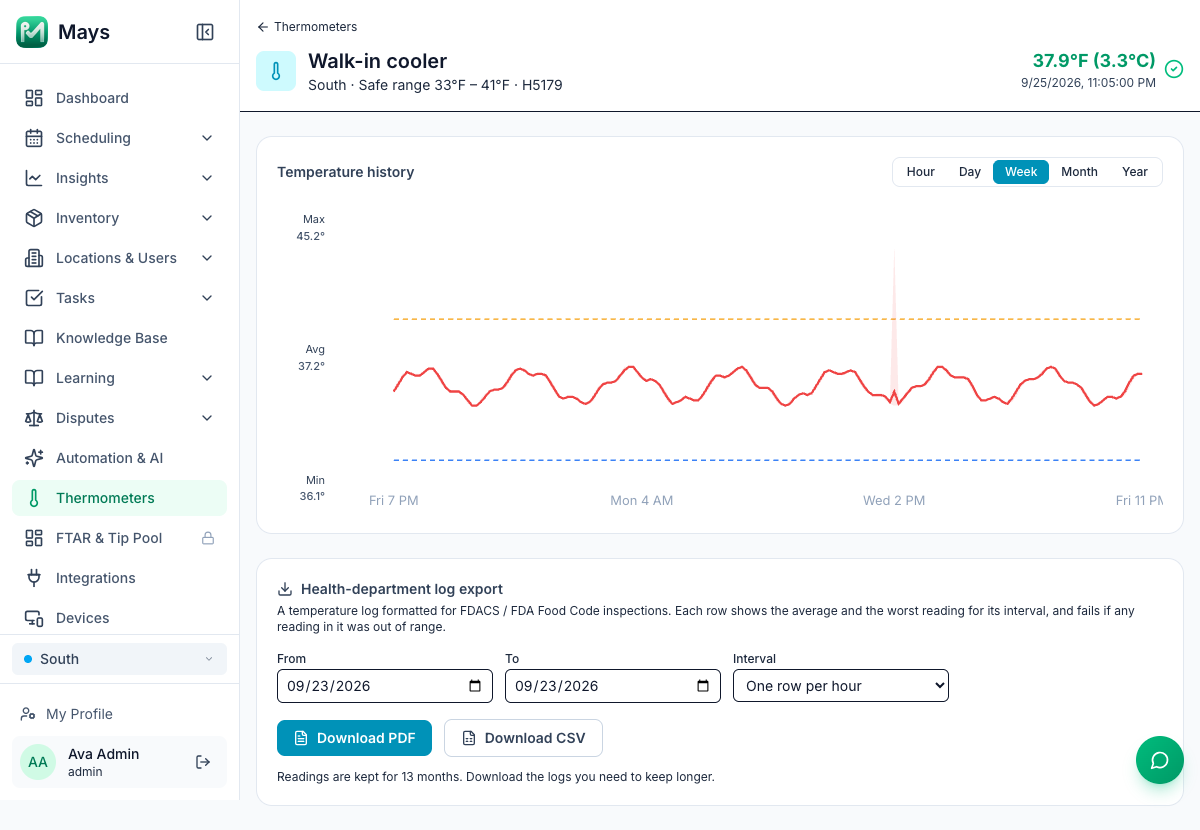Click the Tasks checkmark icon
Viewport: 1200px width, 830px height.
tap(34, 298)
